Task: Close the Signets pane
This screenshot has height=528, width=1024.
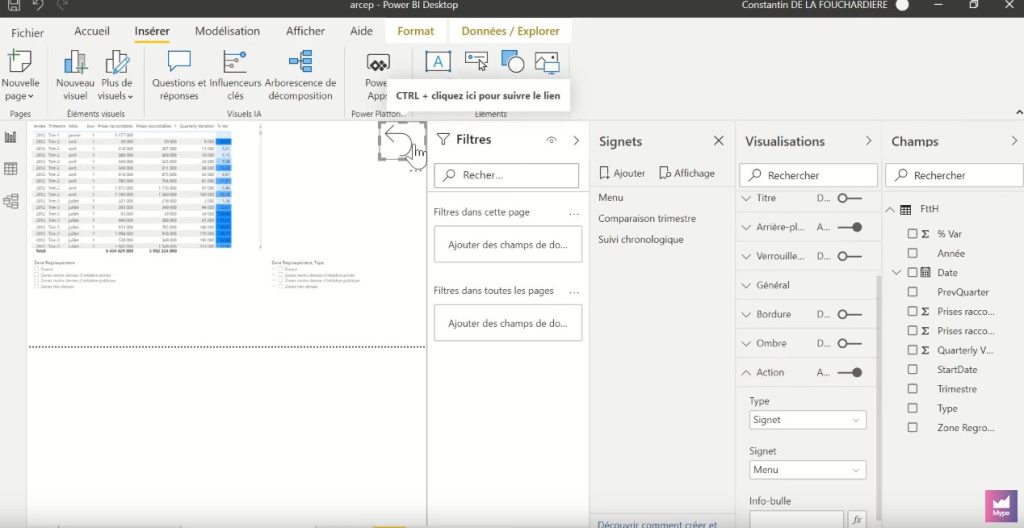Action: [x=718, y=140]
